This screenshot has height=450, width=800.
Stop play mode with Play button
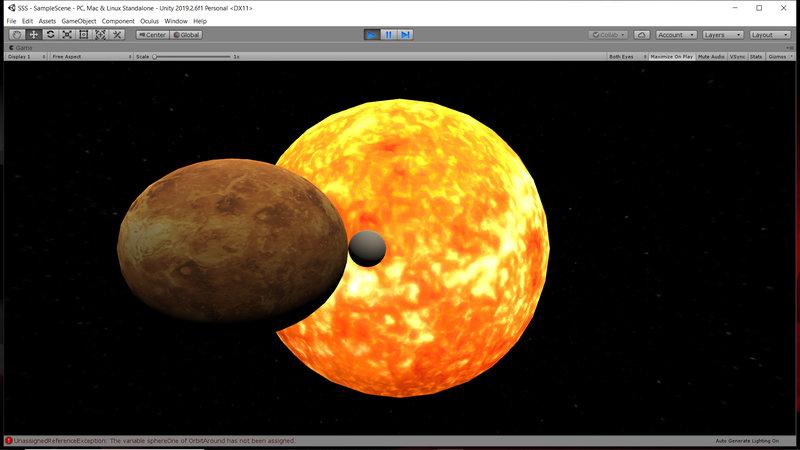coord(372,35)
